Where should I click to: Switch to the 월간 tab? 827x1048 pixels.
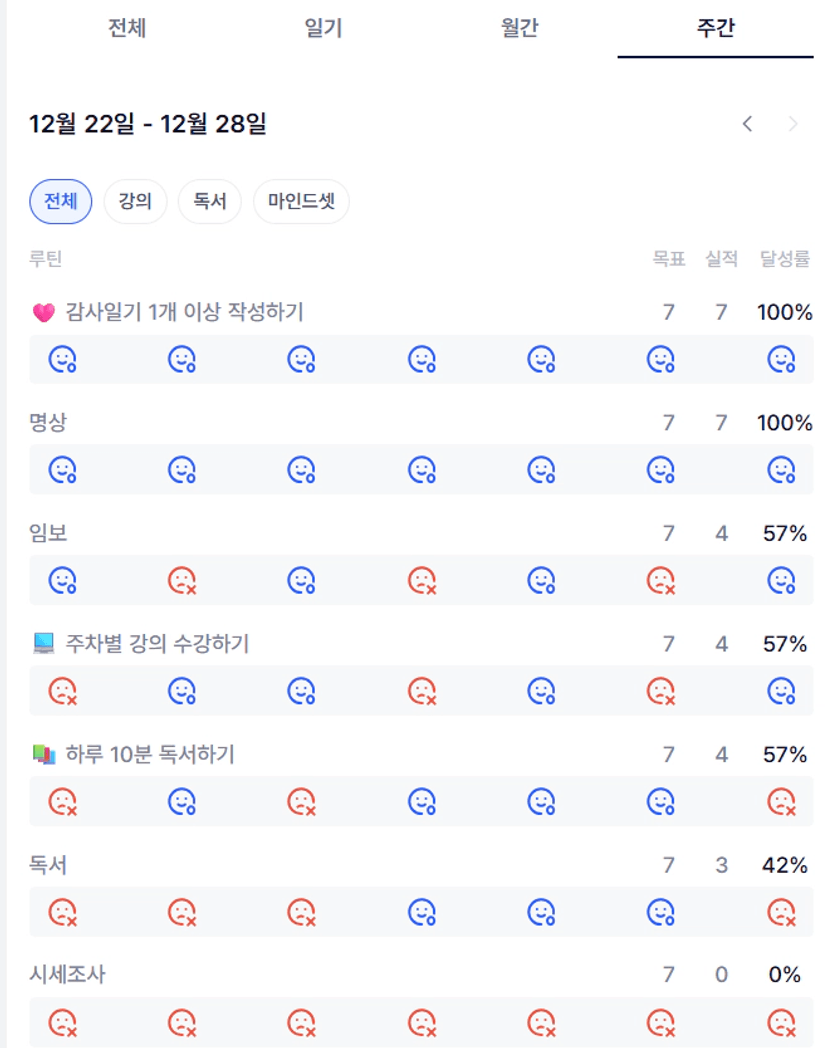point(519,28)
